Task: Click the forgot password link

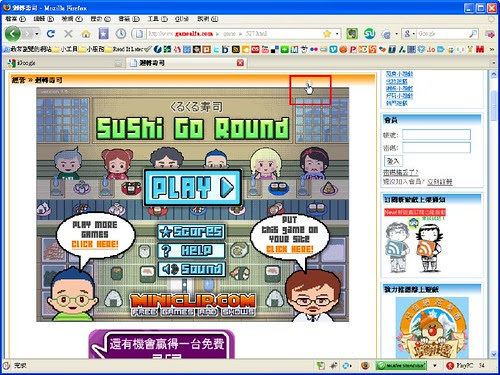Action: [400, 172]
